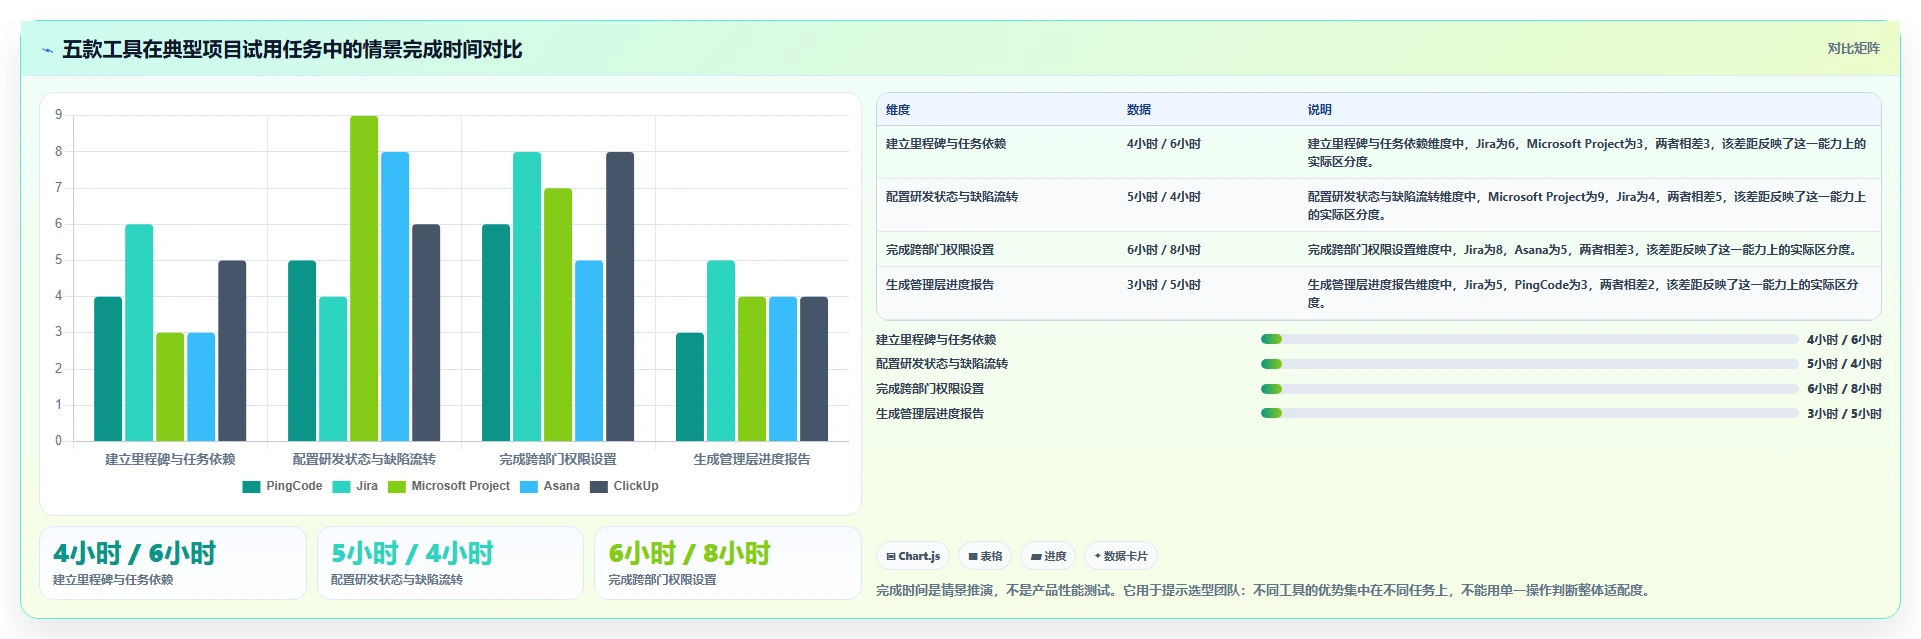Viewport: 1921px width, 639px height.
Task: Click the explanation text mentioning Jira为5, PingCode为3
Action: click(x=1583, y=294)
